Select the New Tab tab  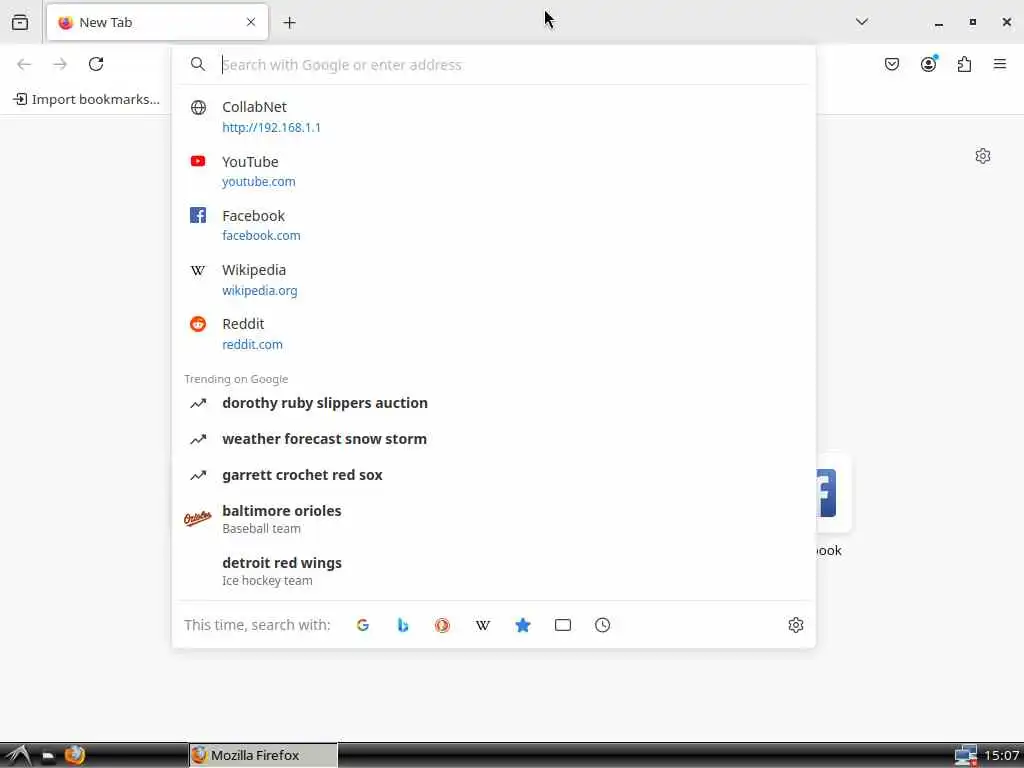(x=157, y=22)
